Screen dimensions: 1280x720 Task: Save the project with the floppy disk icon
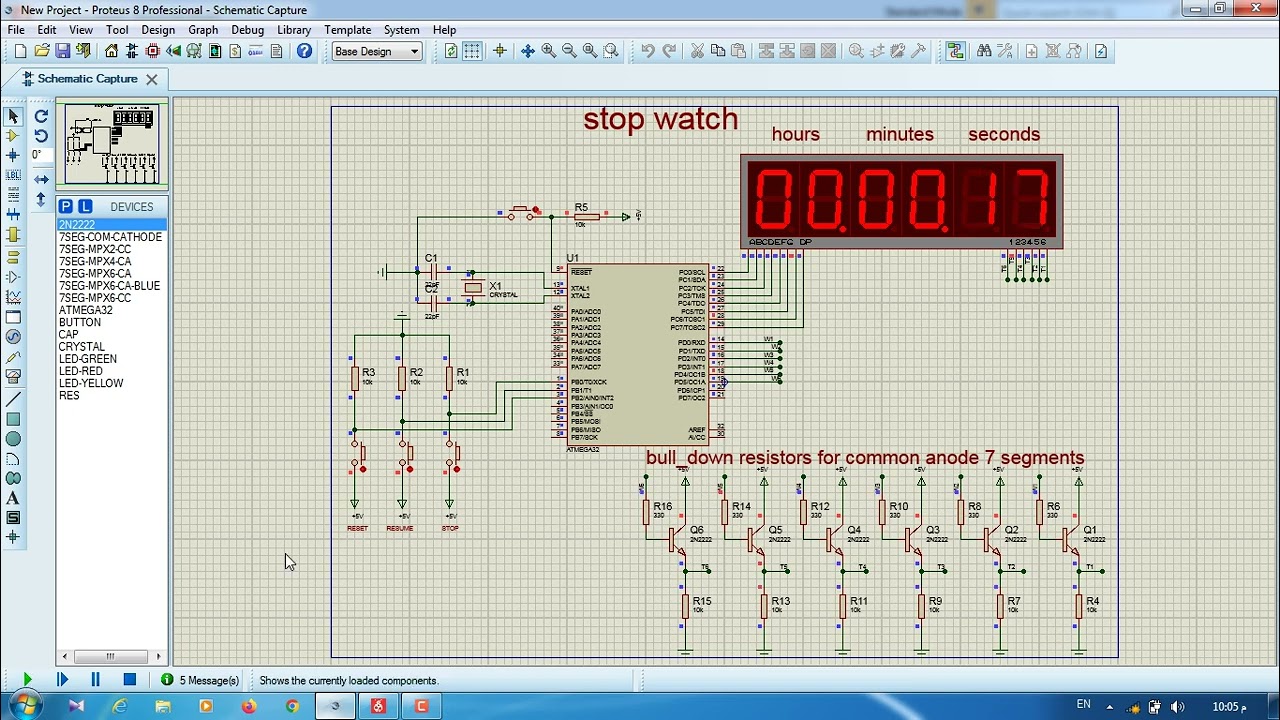pos(63,51)
